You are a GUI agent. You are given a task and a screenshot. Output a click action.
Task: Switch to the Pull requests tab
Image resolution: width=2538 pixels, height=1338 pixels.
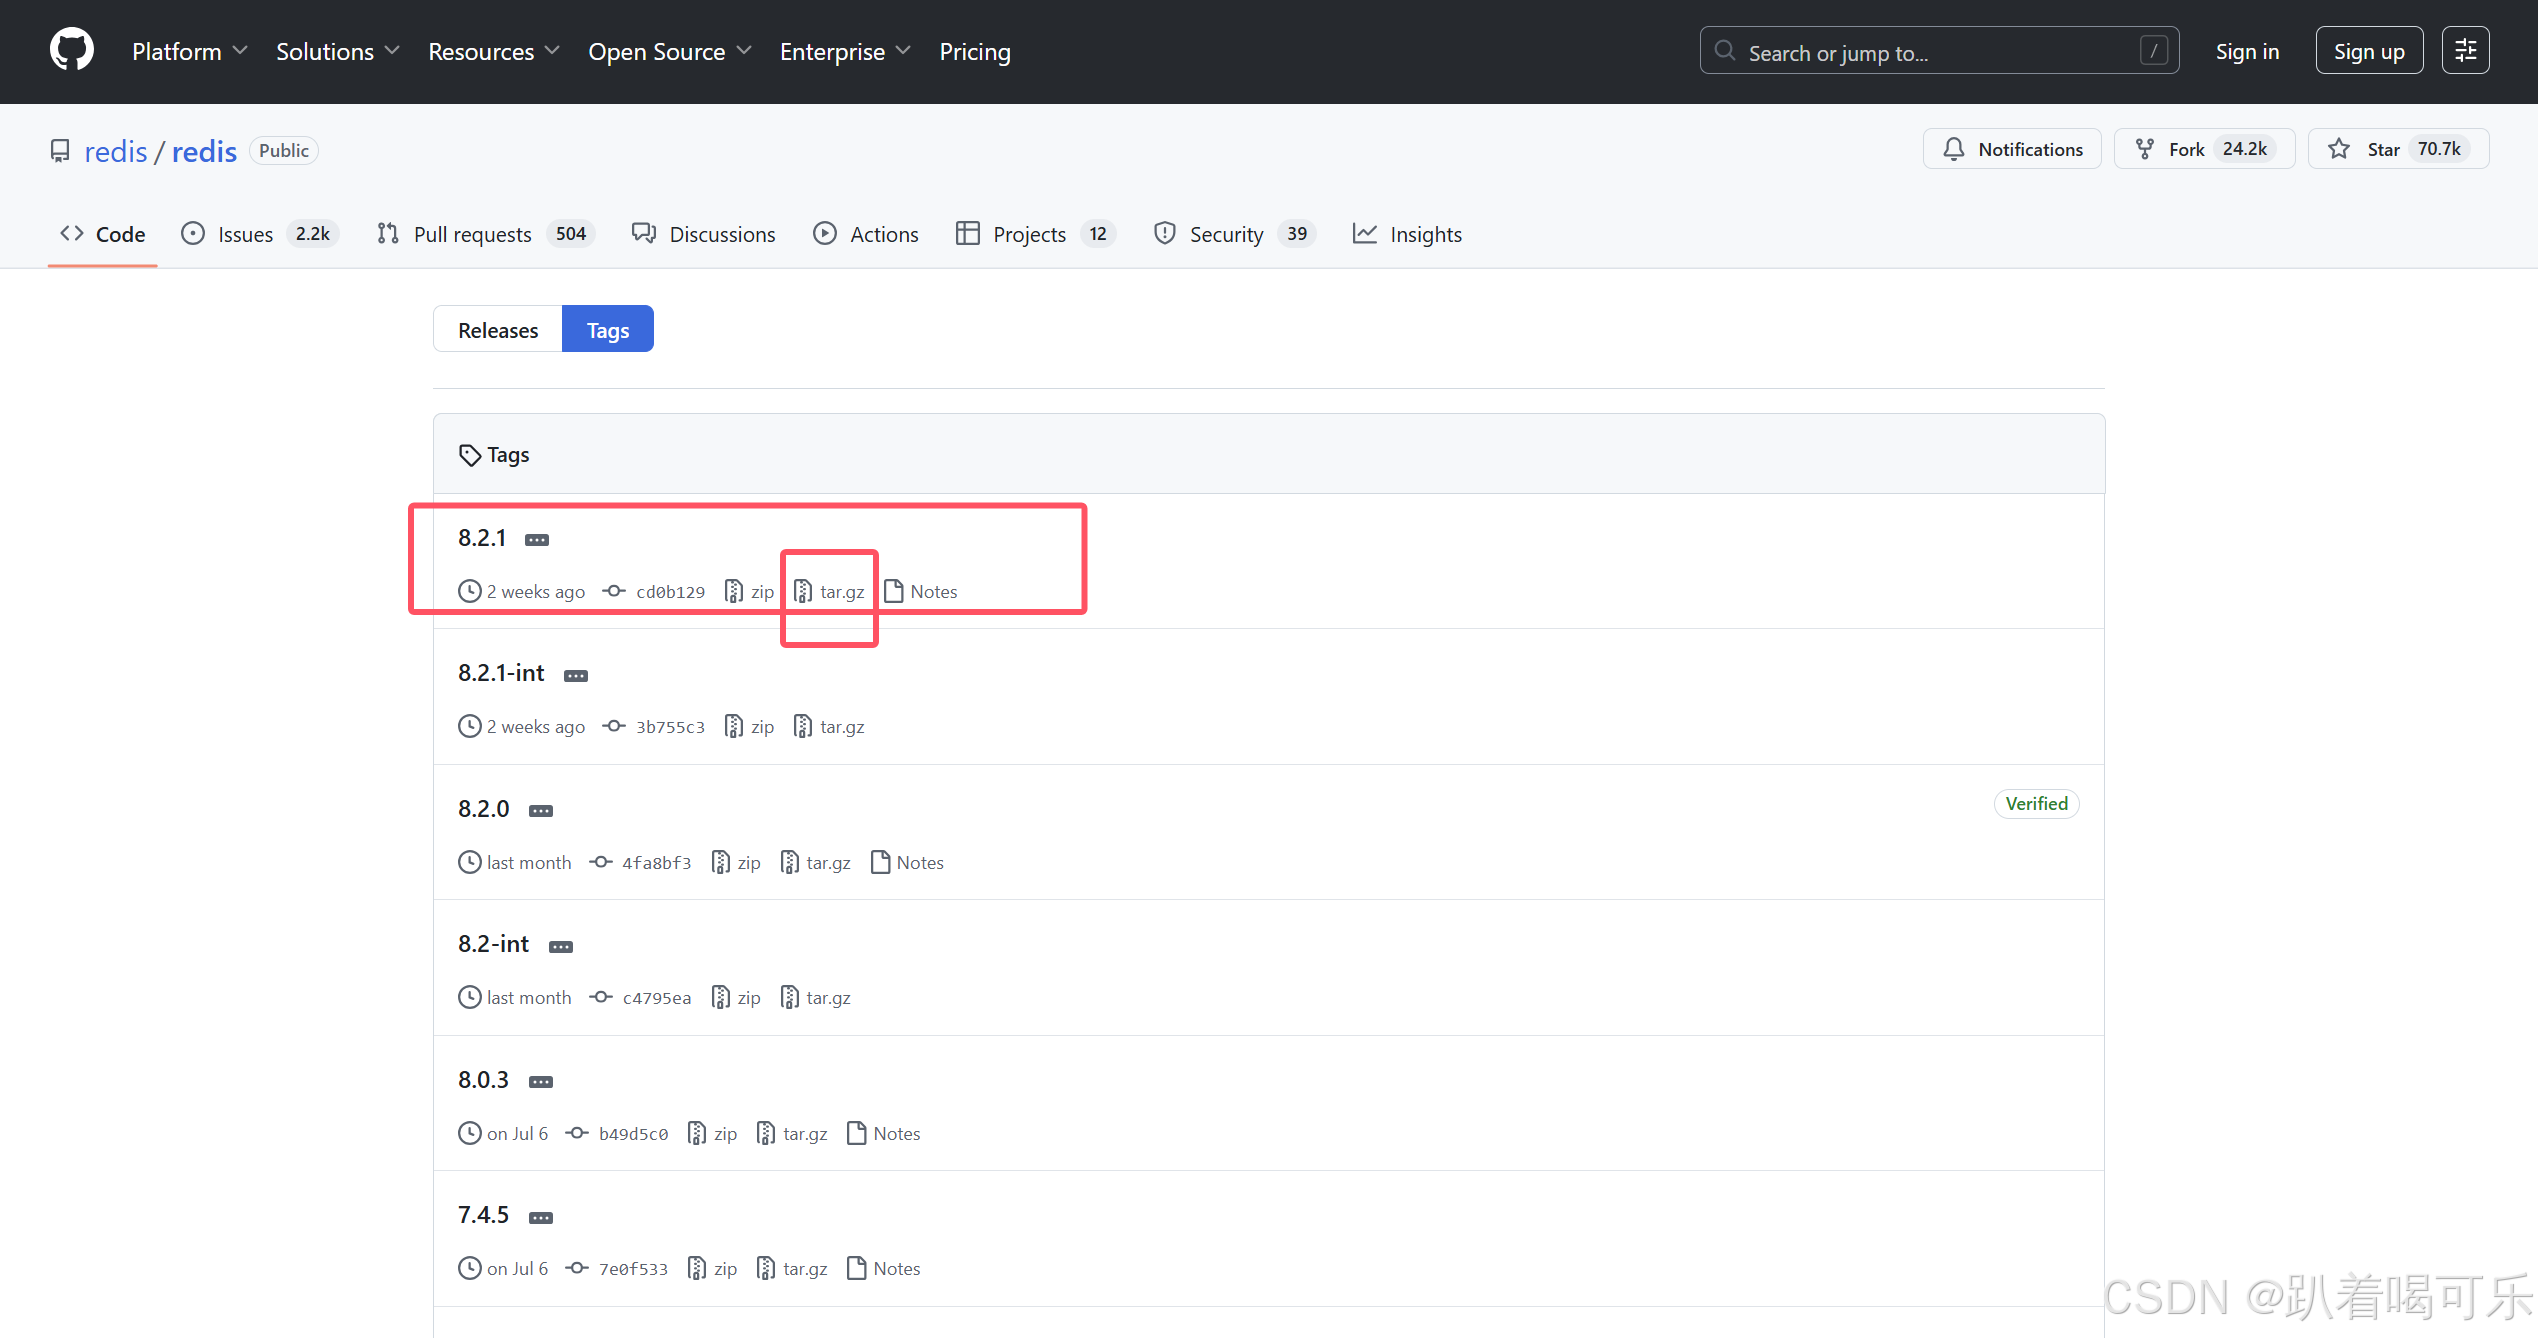(485, 234)
